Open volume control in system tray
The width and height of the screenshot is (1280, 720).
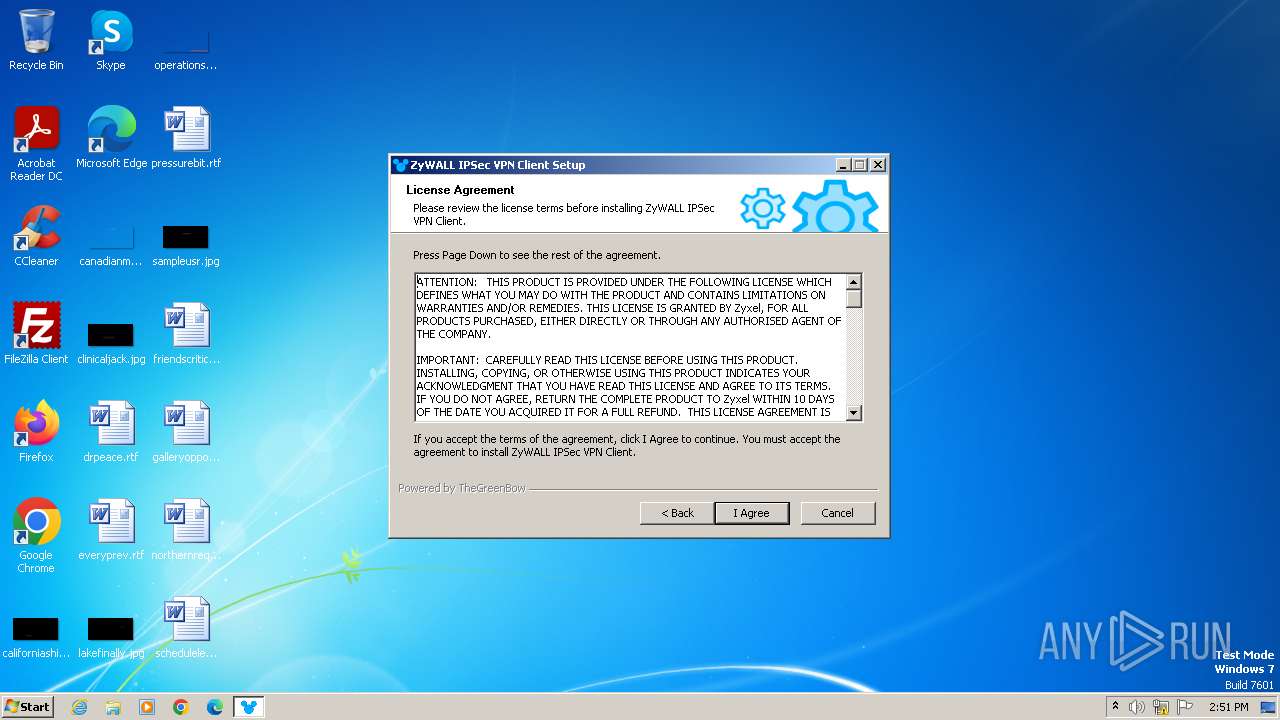tap(1137, 707)
